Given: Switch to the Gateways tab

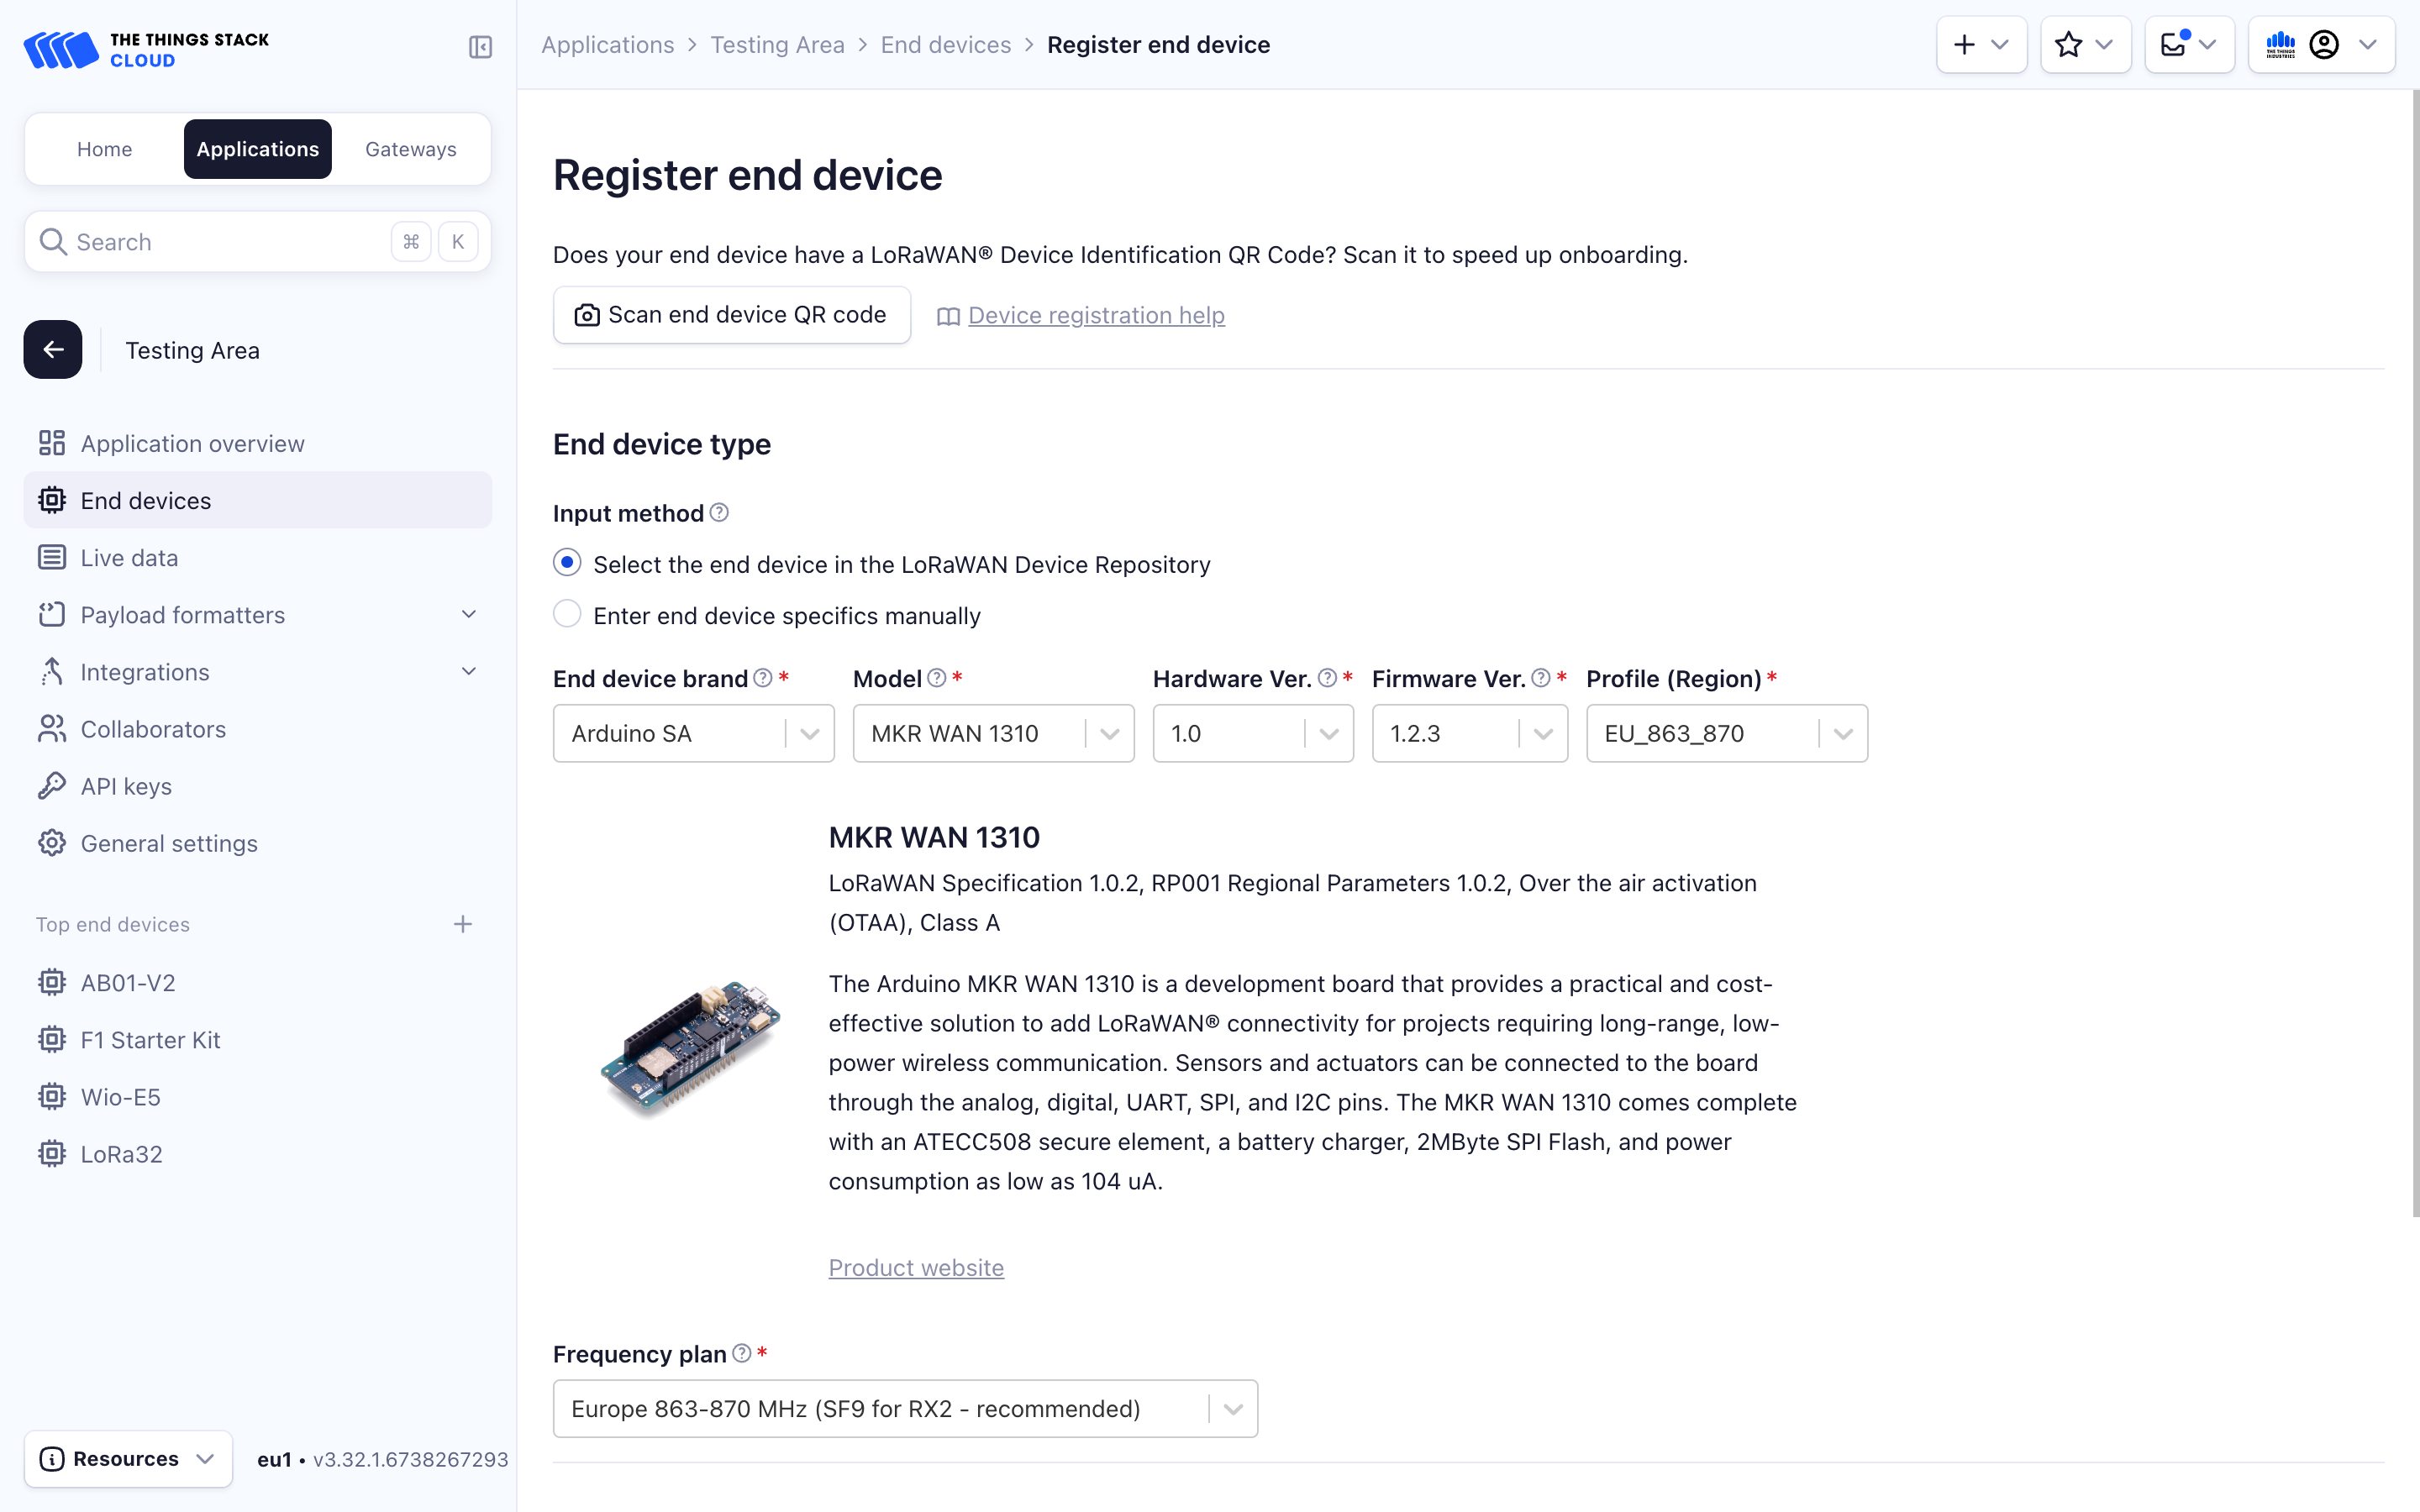Looking at the screenshot, I should point(410,149).
